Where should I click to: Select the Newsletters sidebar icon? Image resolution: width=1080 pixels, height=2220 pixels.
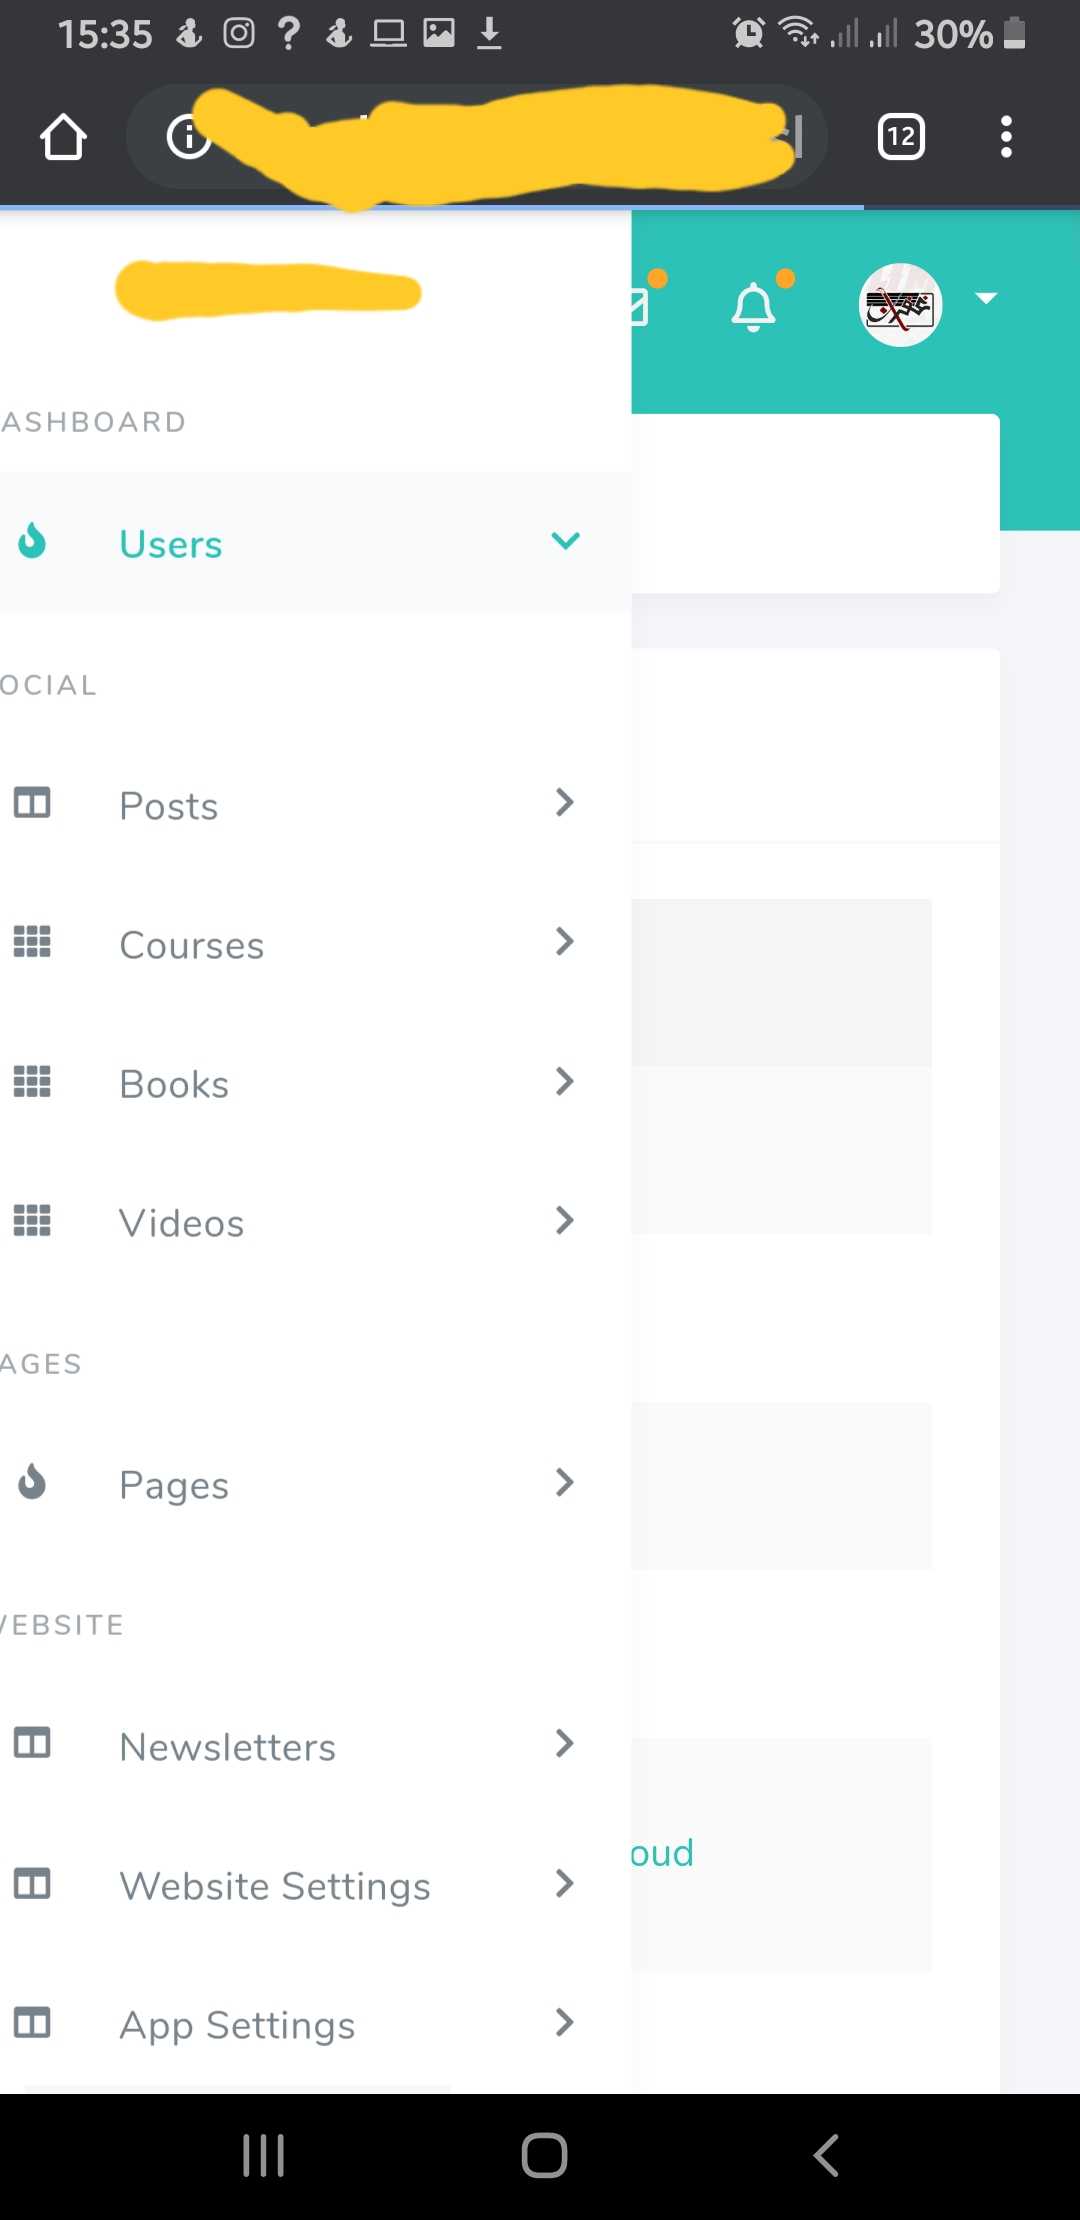click(32, 1744)
